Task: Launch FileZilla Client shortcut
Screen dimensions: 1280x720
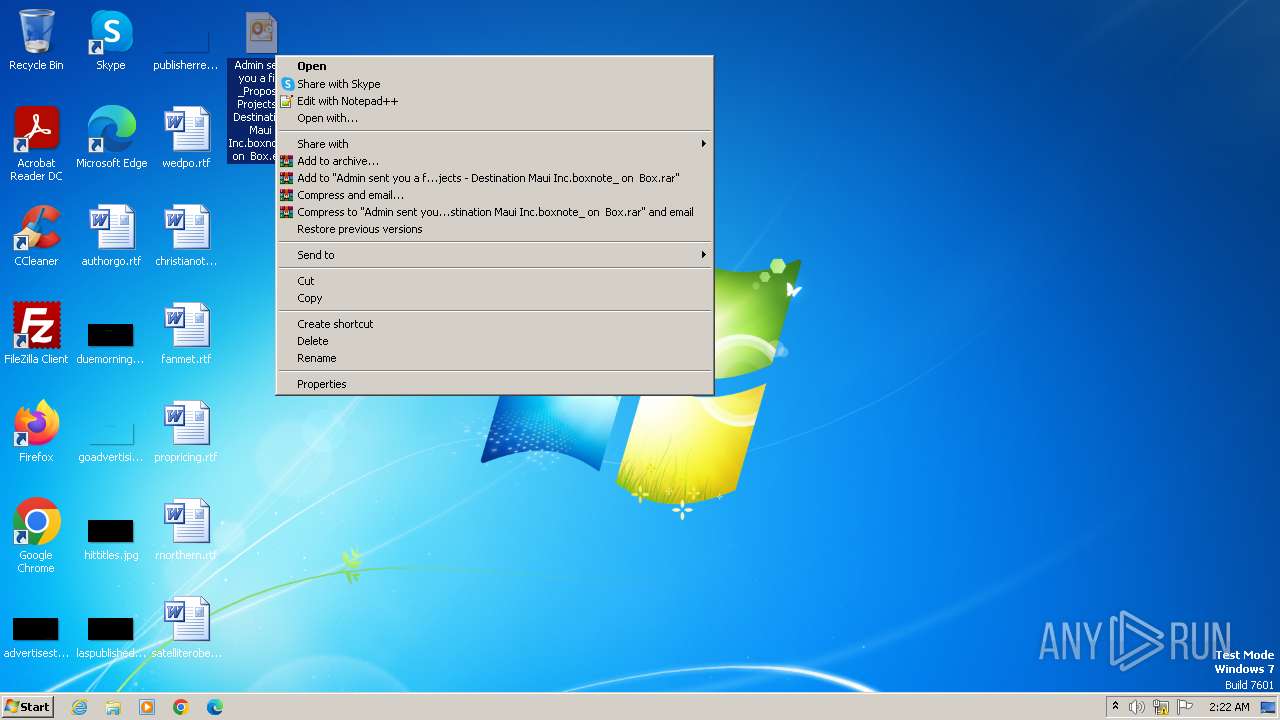Action: tap(36, 334)
